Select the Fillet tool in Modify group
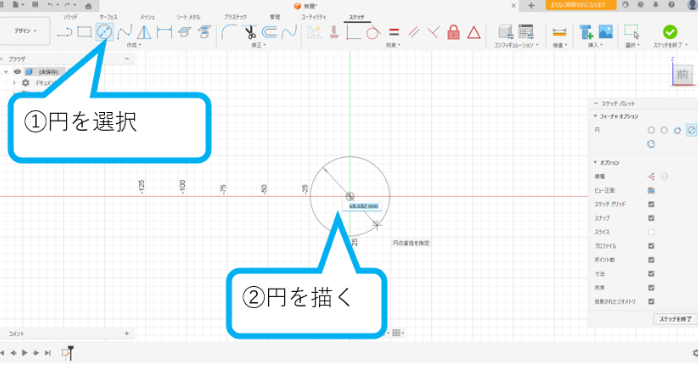Screen dimensions: 698x365 (229, 32)
